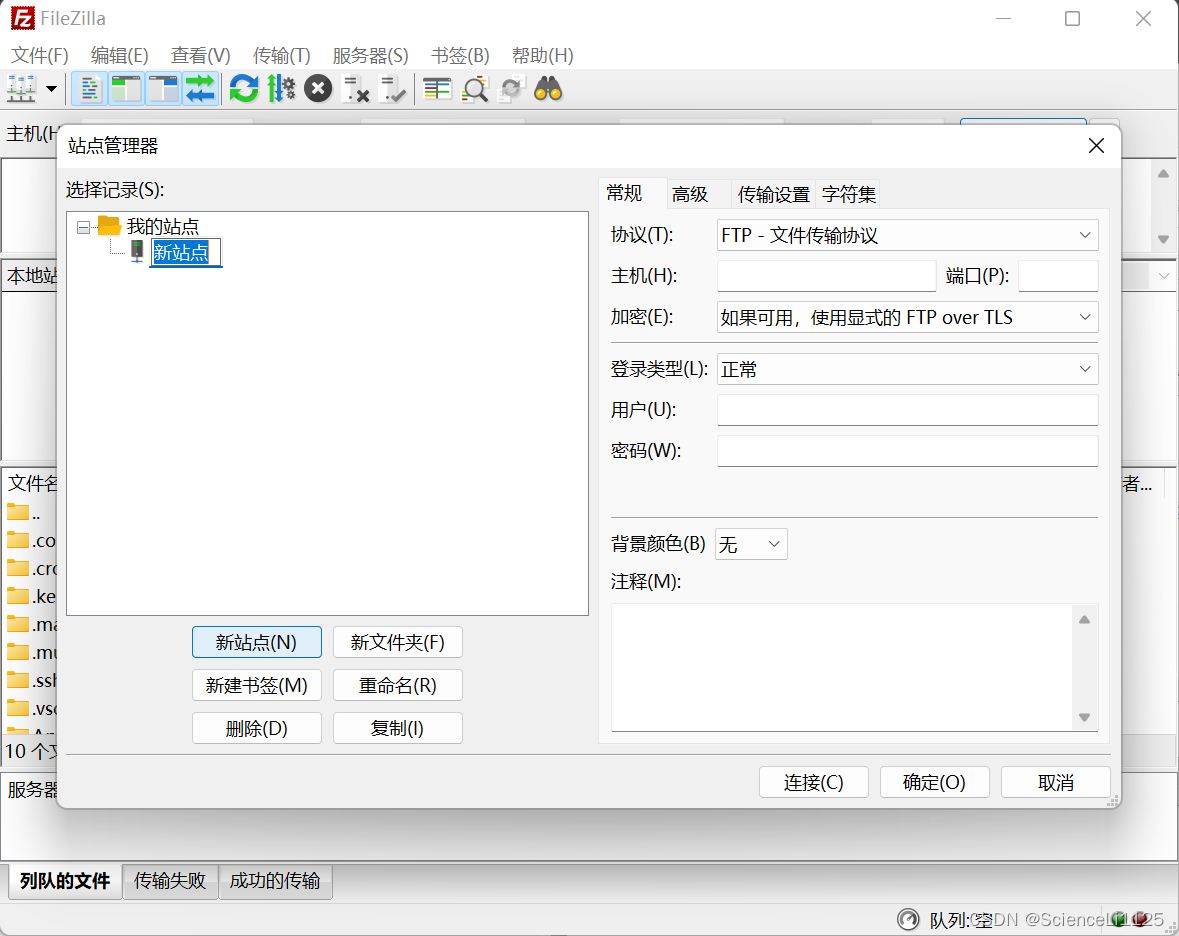Open the 传输(T) menu
This screenshot has width=1179, height=936.
(281, 56)
